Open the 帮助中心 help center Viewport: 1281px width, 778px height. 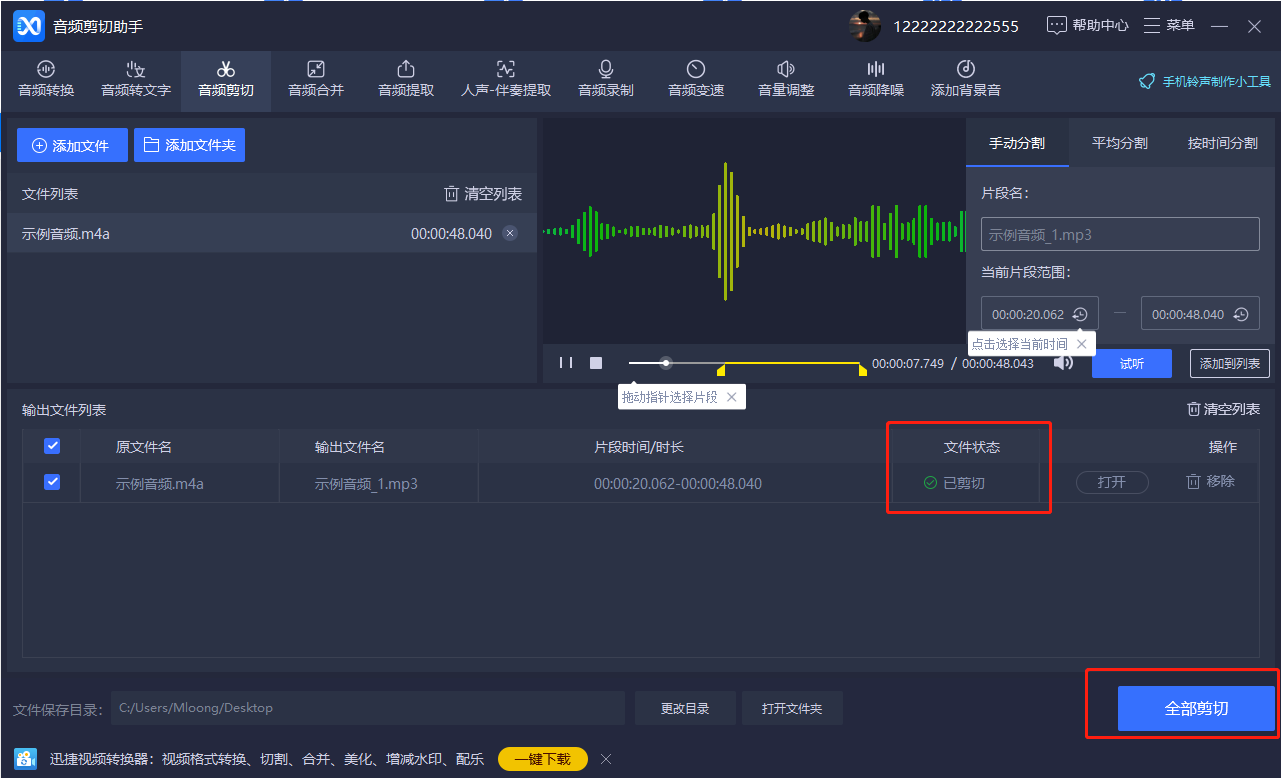coord(1088,26)
